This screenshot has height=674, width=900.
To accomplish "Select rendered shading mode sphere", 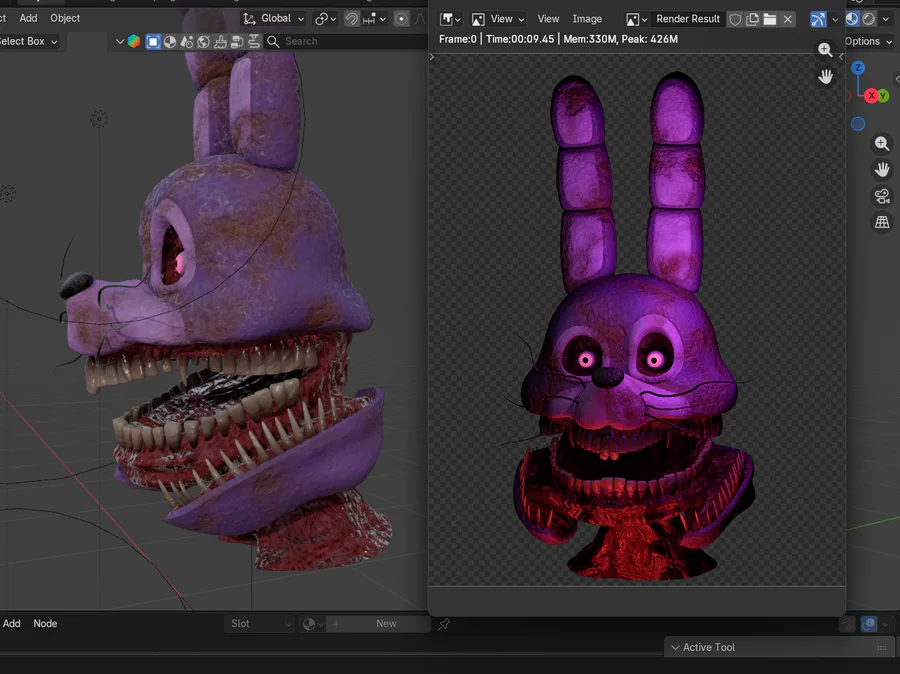I will [x=869, y=19].
